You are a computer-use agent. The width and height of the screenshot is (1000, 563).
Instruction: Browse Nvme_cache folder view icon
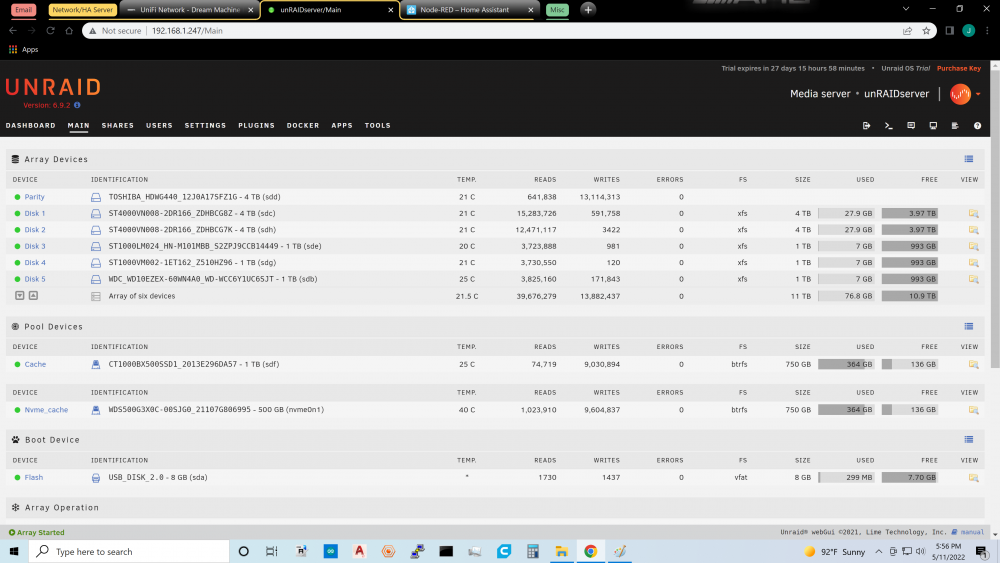point(973,410)
